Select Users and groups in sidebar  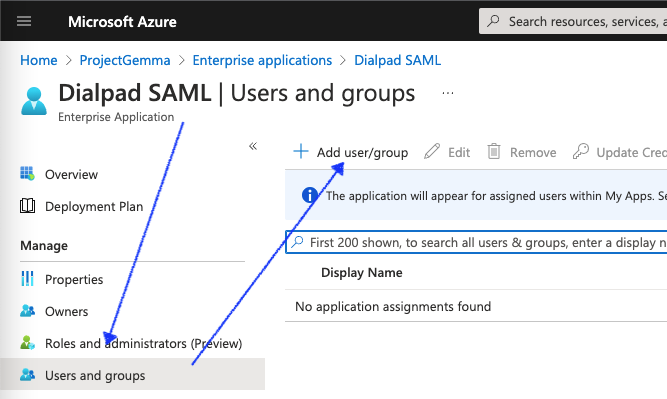[x=132, y=374]
